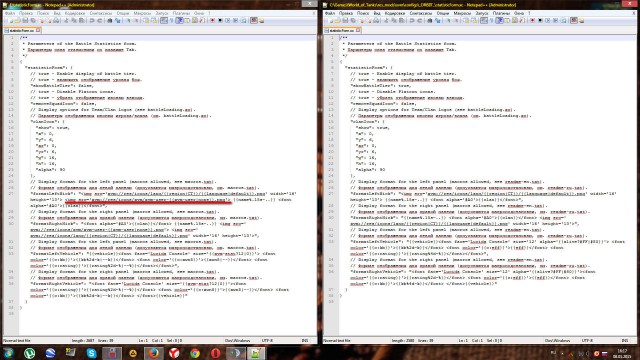640x360 pixels.
Task: Open Кодировки menu in left Notepad++ window
Action: point(75,13)
